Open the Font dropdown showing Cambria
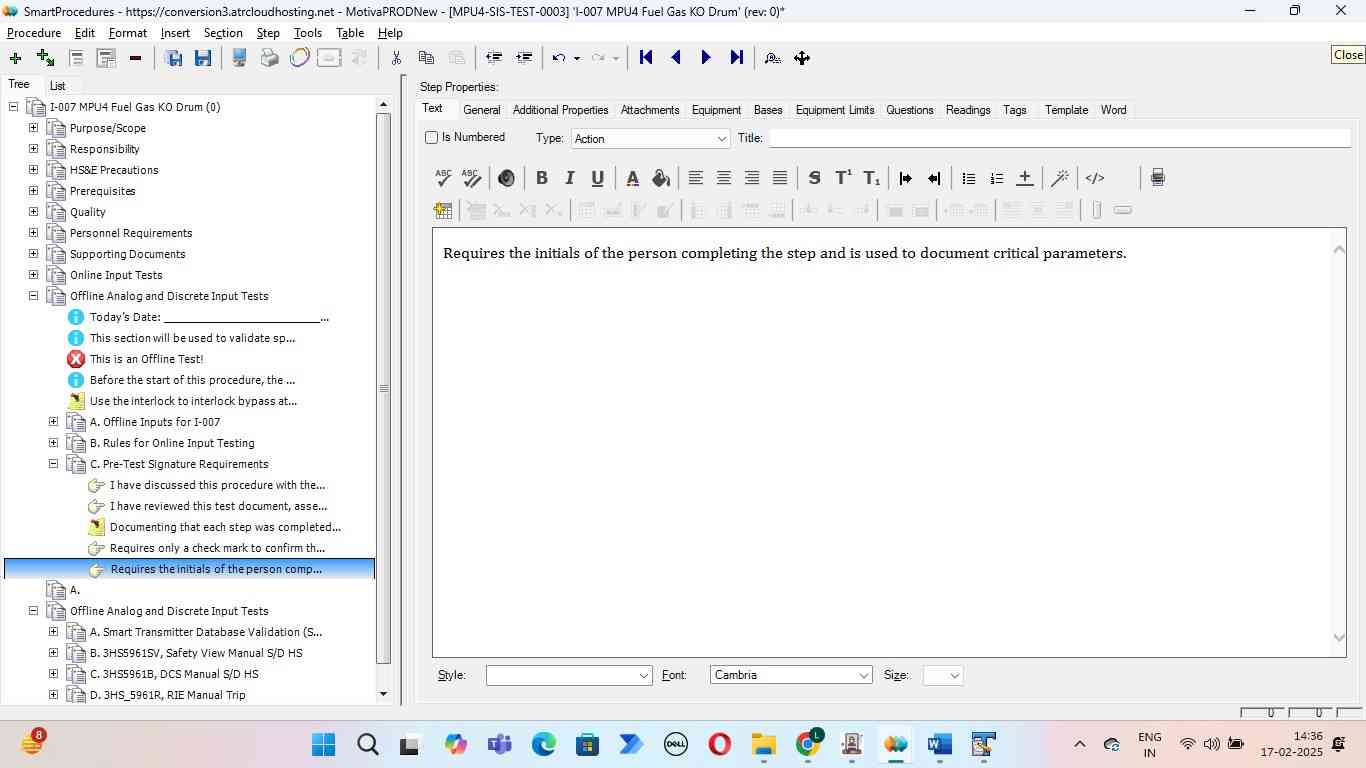Viewport: 1366px width, 768px height. tap(790, 675)
